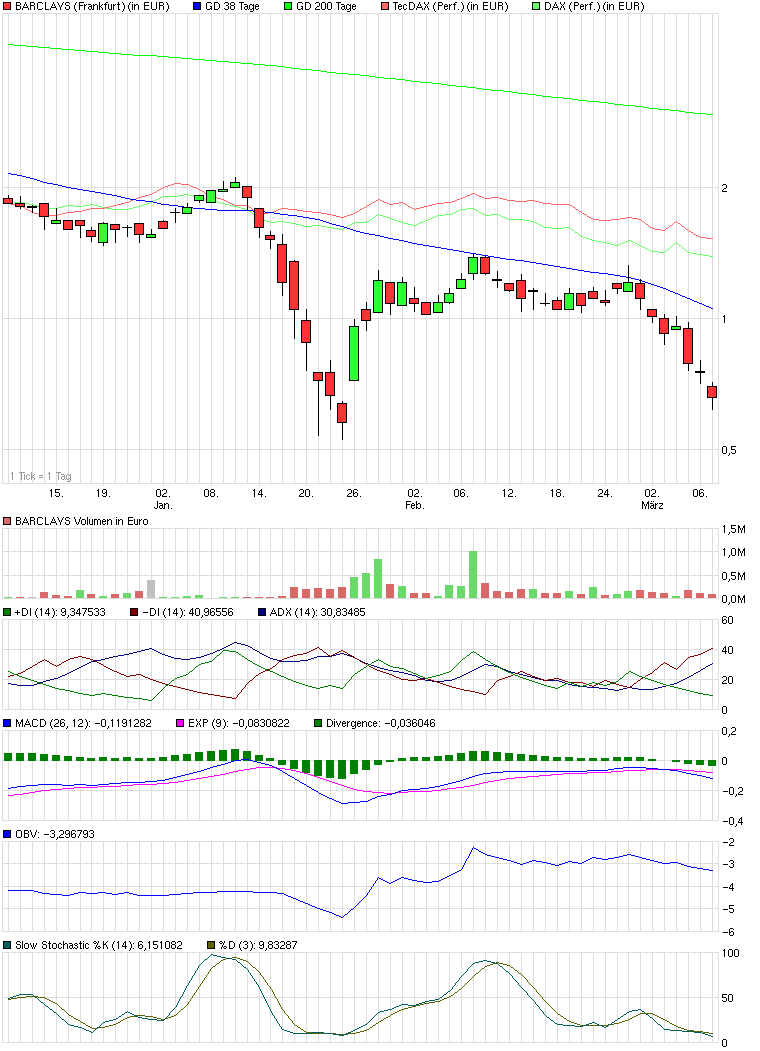Viewport: 760px width, 1051px height.
Task: Click the red BARCLAYS legend swatch
Action: click(x=8, y=7)
